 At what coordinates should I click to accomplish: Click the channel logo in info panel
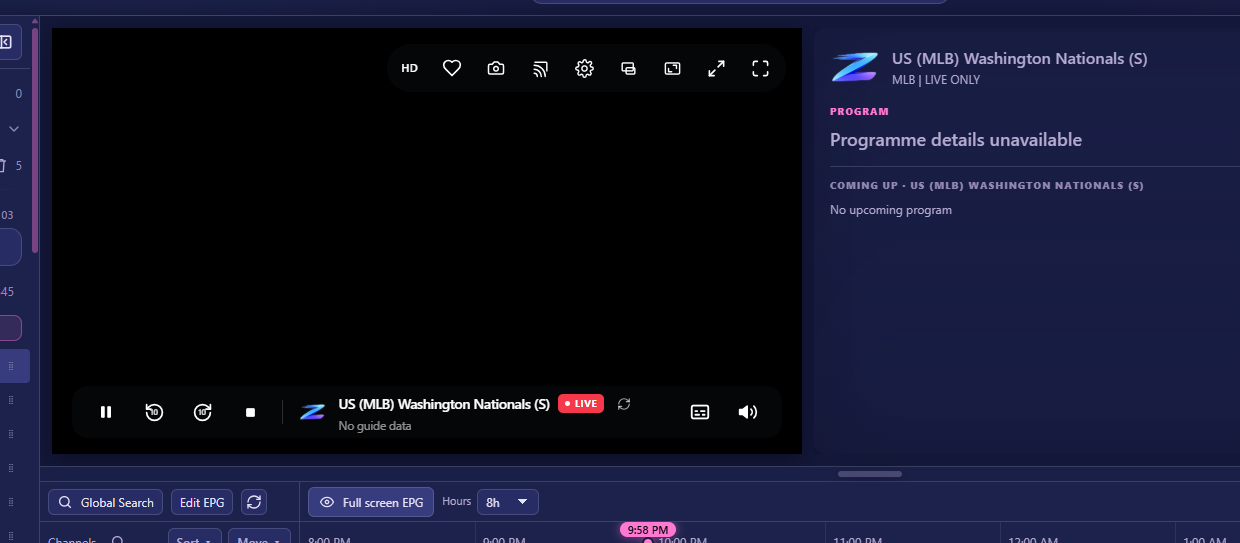pos(855,68)
